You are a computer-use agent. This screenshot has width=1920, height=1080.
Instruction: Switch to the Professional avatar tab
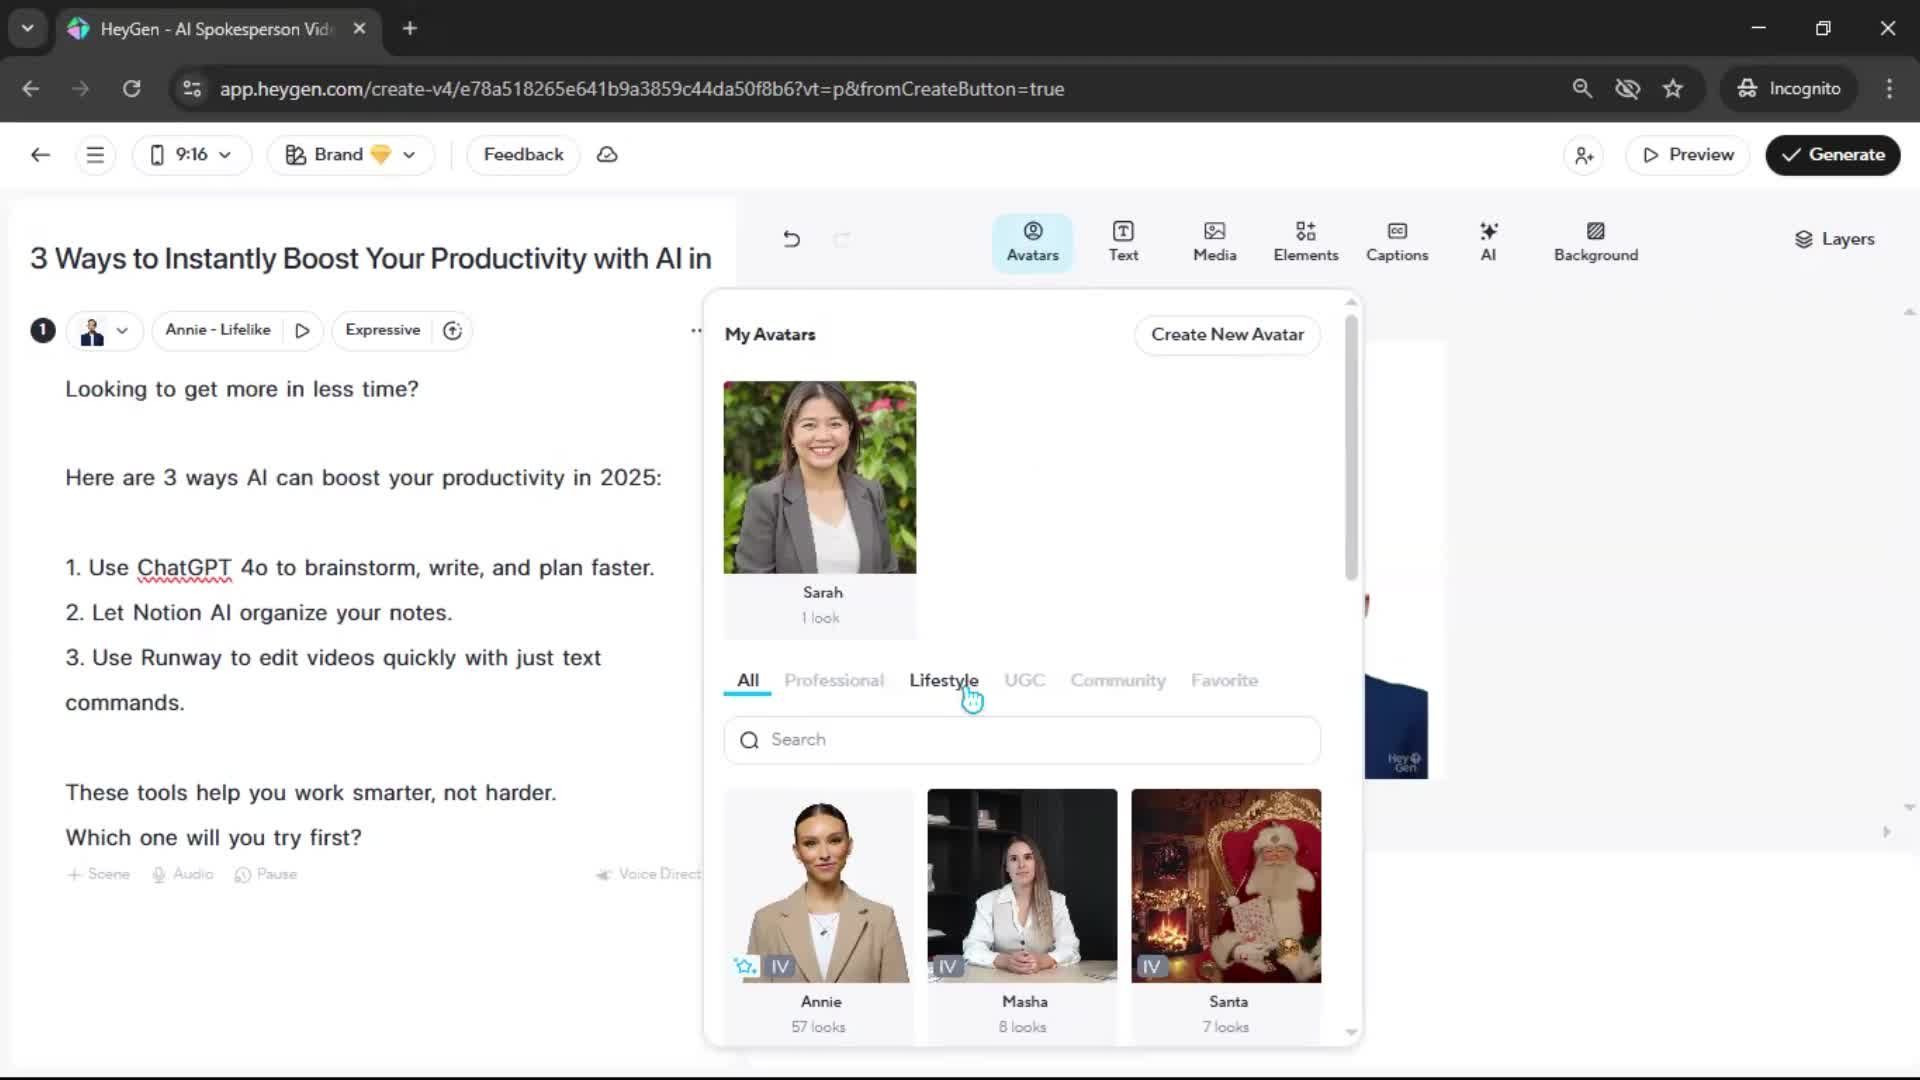click(833, 680)
